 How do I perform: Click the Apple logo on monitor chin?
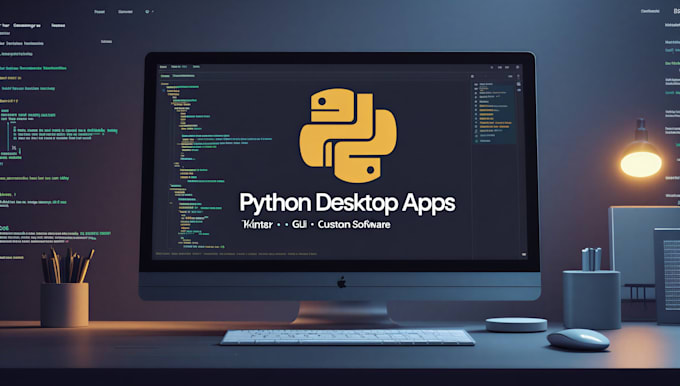click(x=342, y=282)
